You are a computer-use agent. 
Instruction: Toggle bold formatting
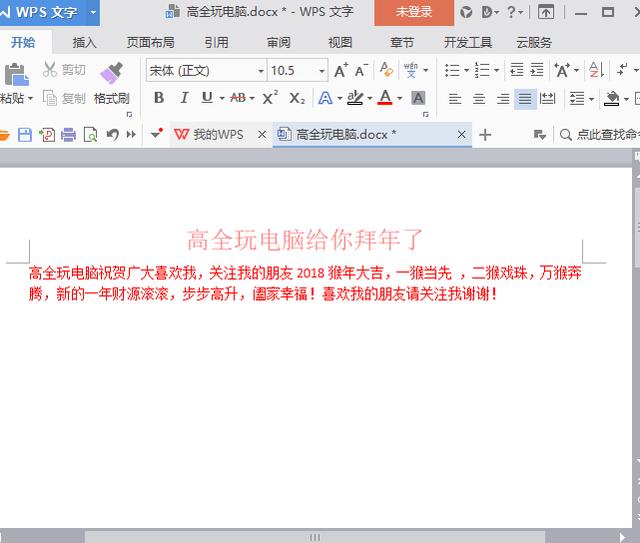pos(159,98)
